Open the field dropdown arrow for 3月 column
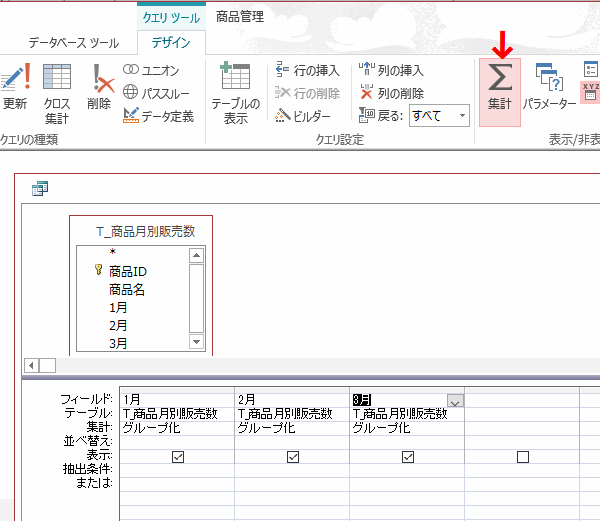The height and width of the screenshot is (521, 600). tap(455, 401)
